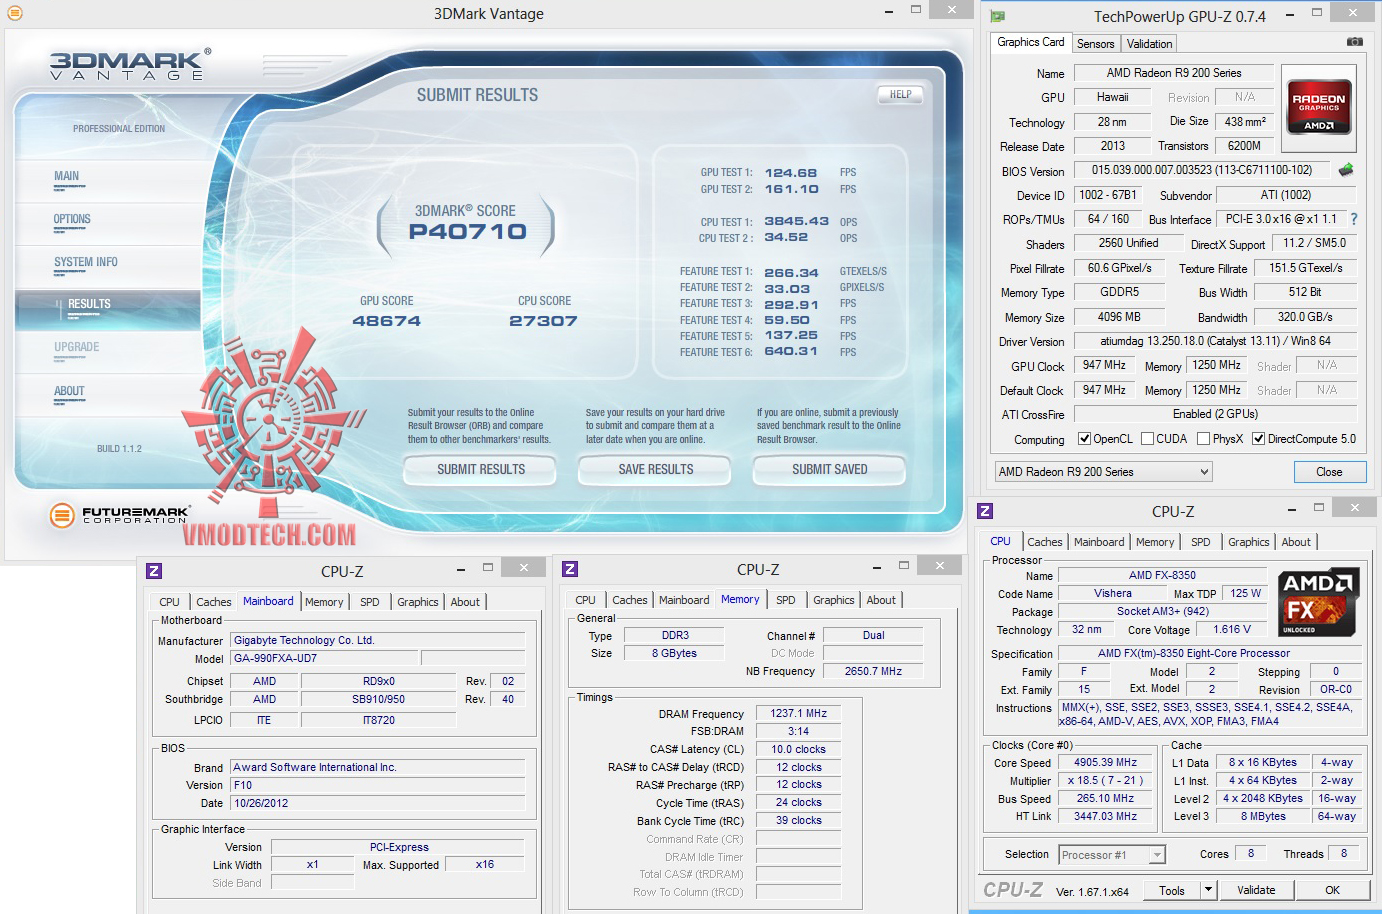Viewport: 1382px width, 914px height.
Task: Click the motherboard model GA-990FXA-UD7
Action: pyautogui.click(x=325, y=658)
